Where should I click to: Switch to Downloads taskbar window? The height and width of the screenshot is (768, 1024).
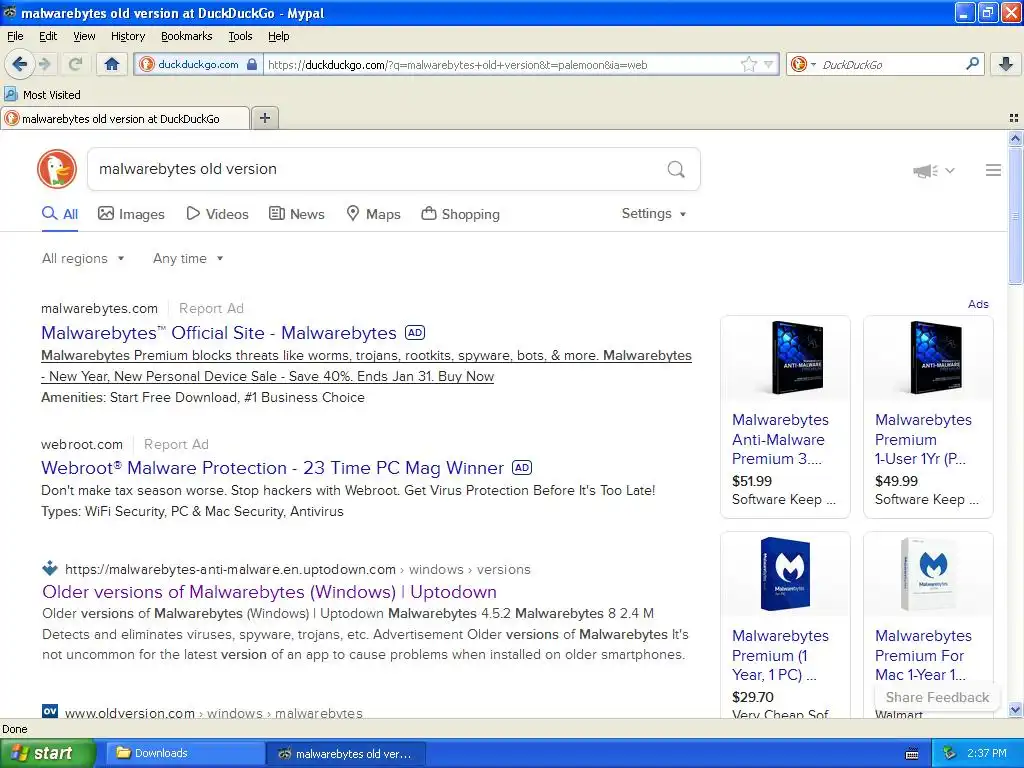(185, 753)
